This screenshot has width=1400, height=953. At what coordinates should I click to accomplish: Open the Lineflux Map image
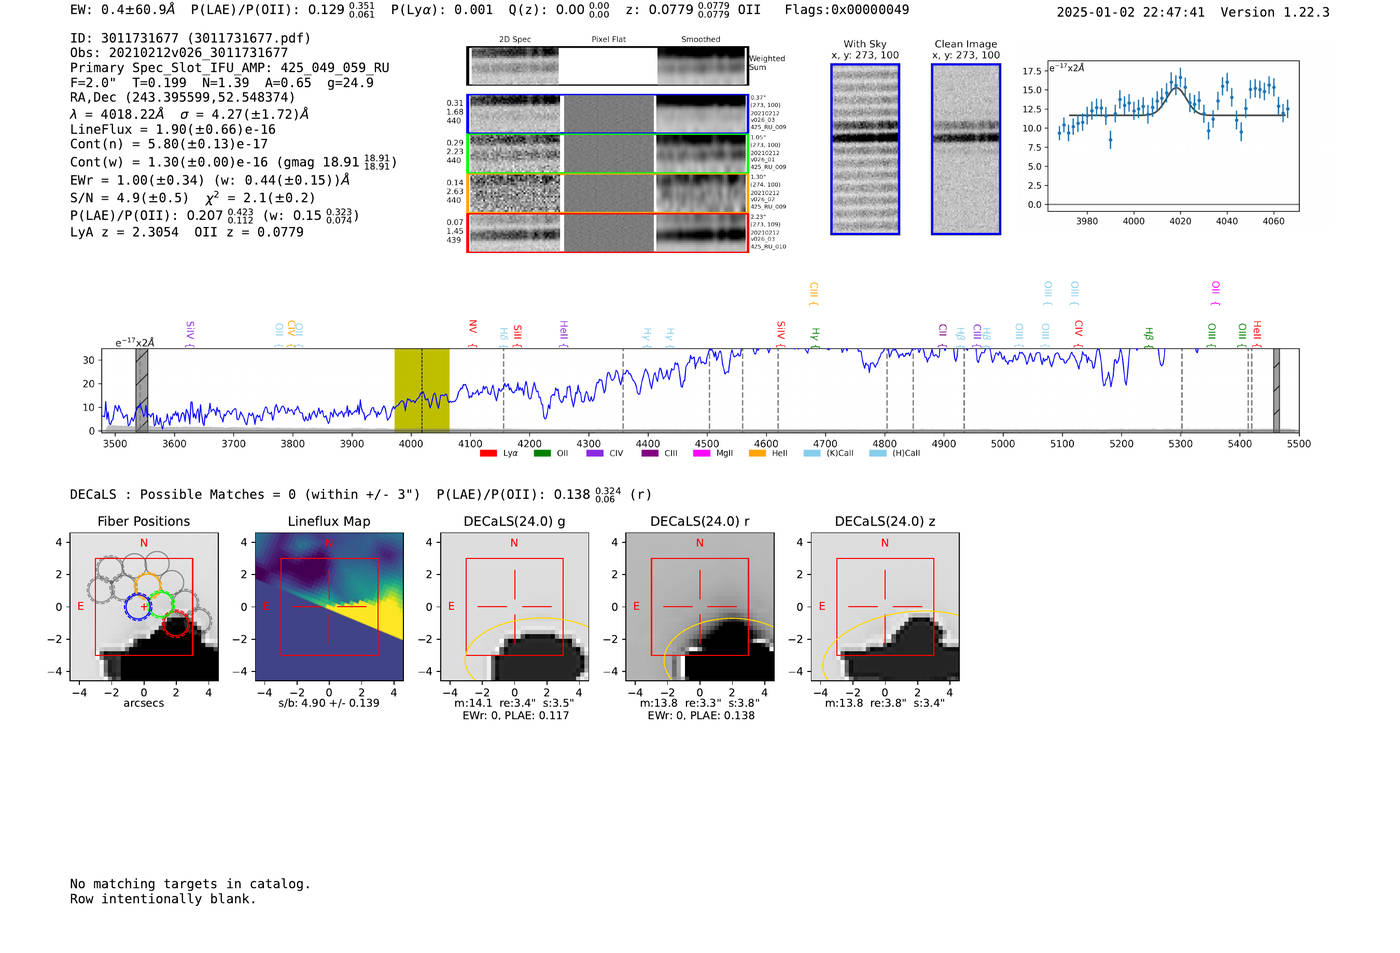pos(329,607)
